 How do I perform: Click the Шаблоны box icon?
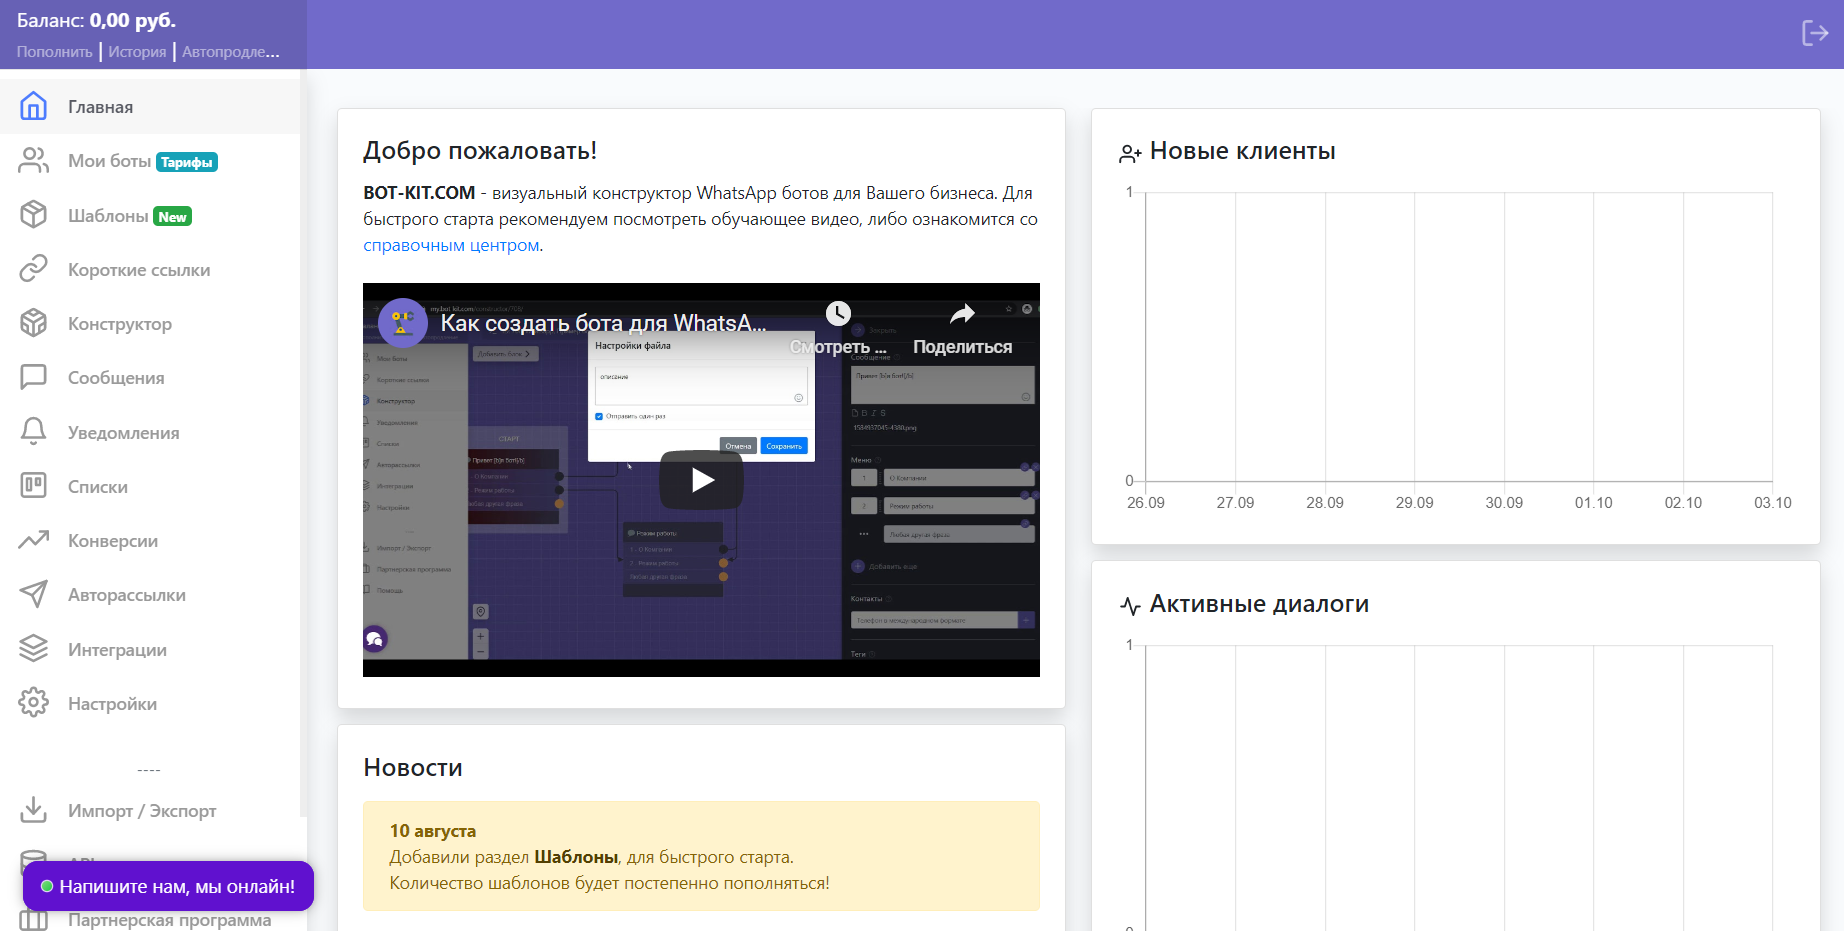(34, 215)
